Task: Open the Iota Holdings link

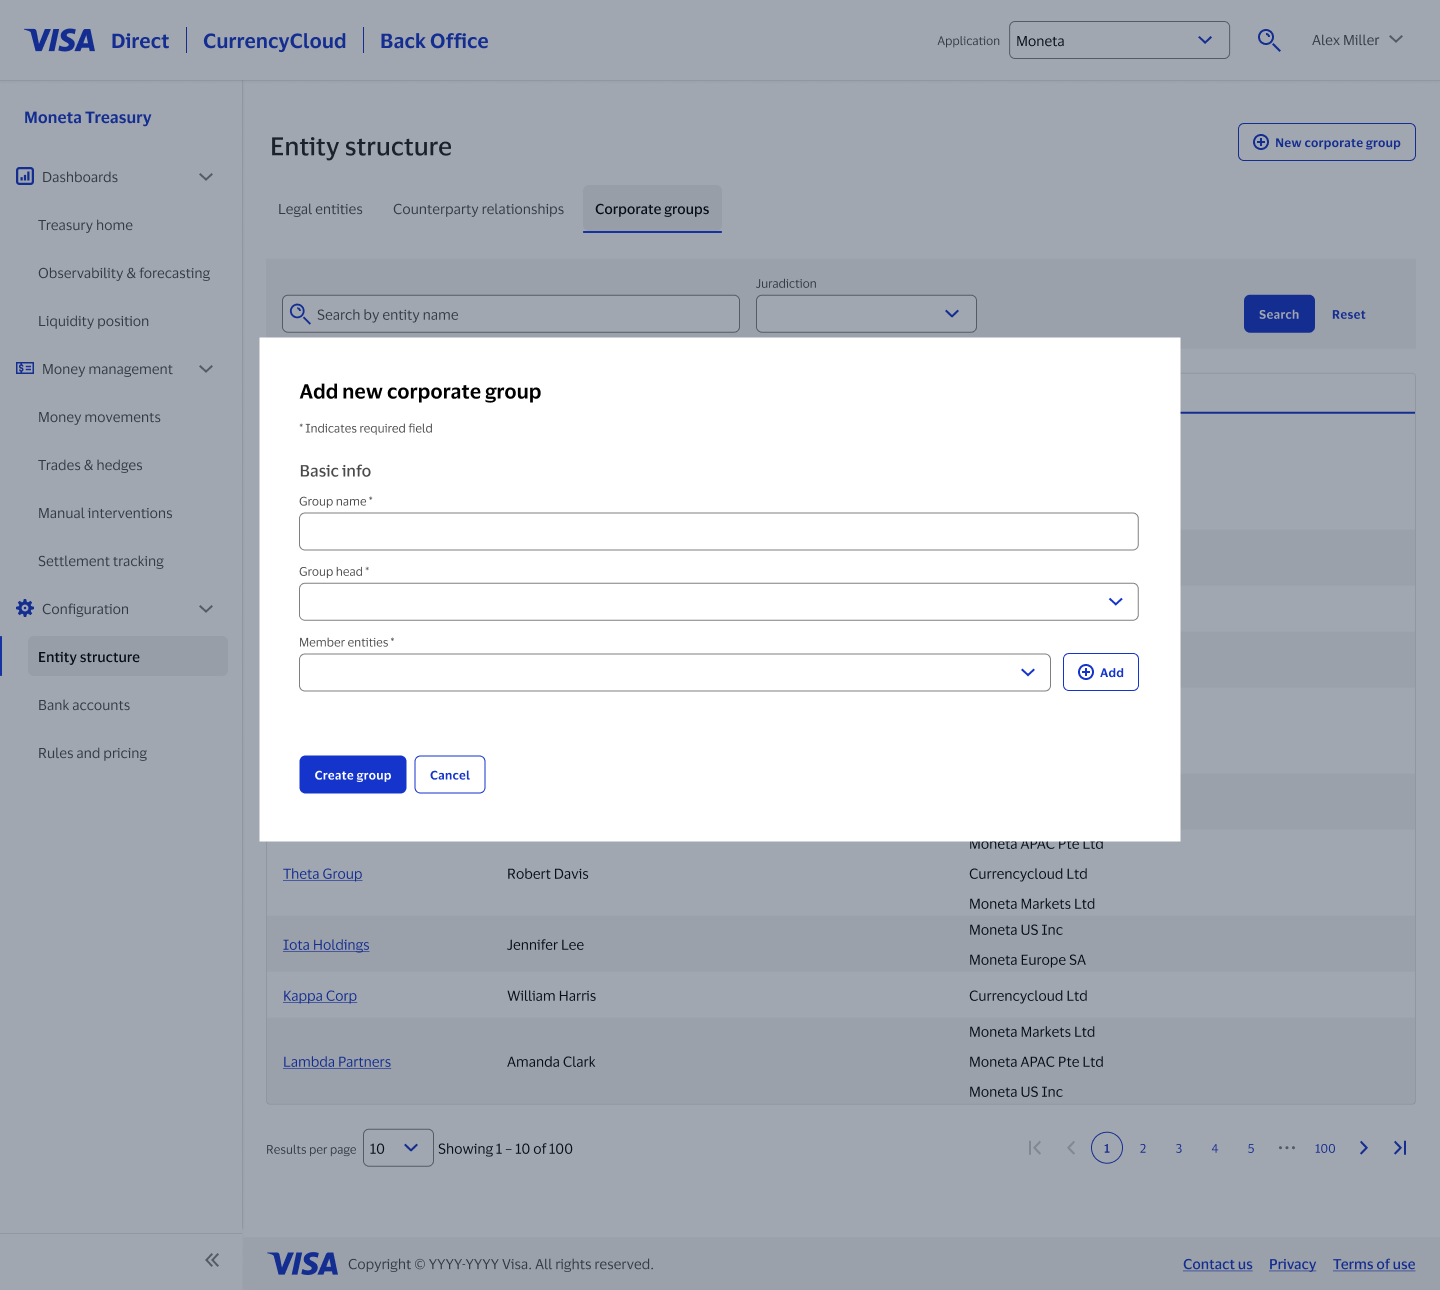Action: point(326,945)
